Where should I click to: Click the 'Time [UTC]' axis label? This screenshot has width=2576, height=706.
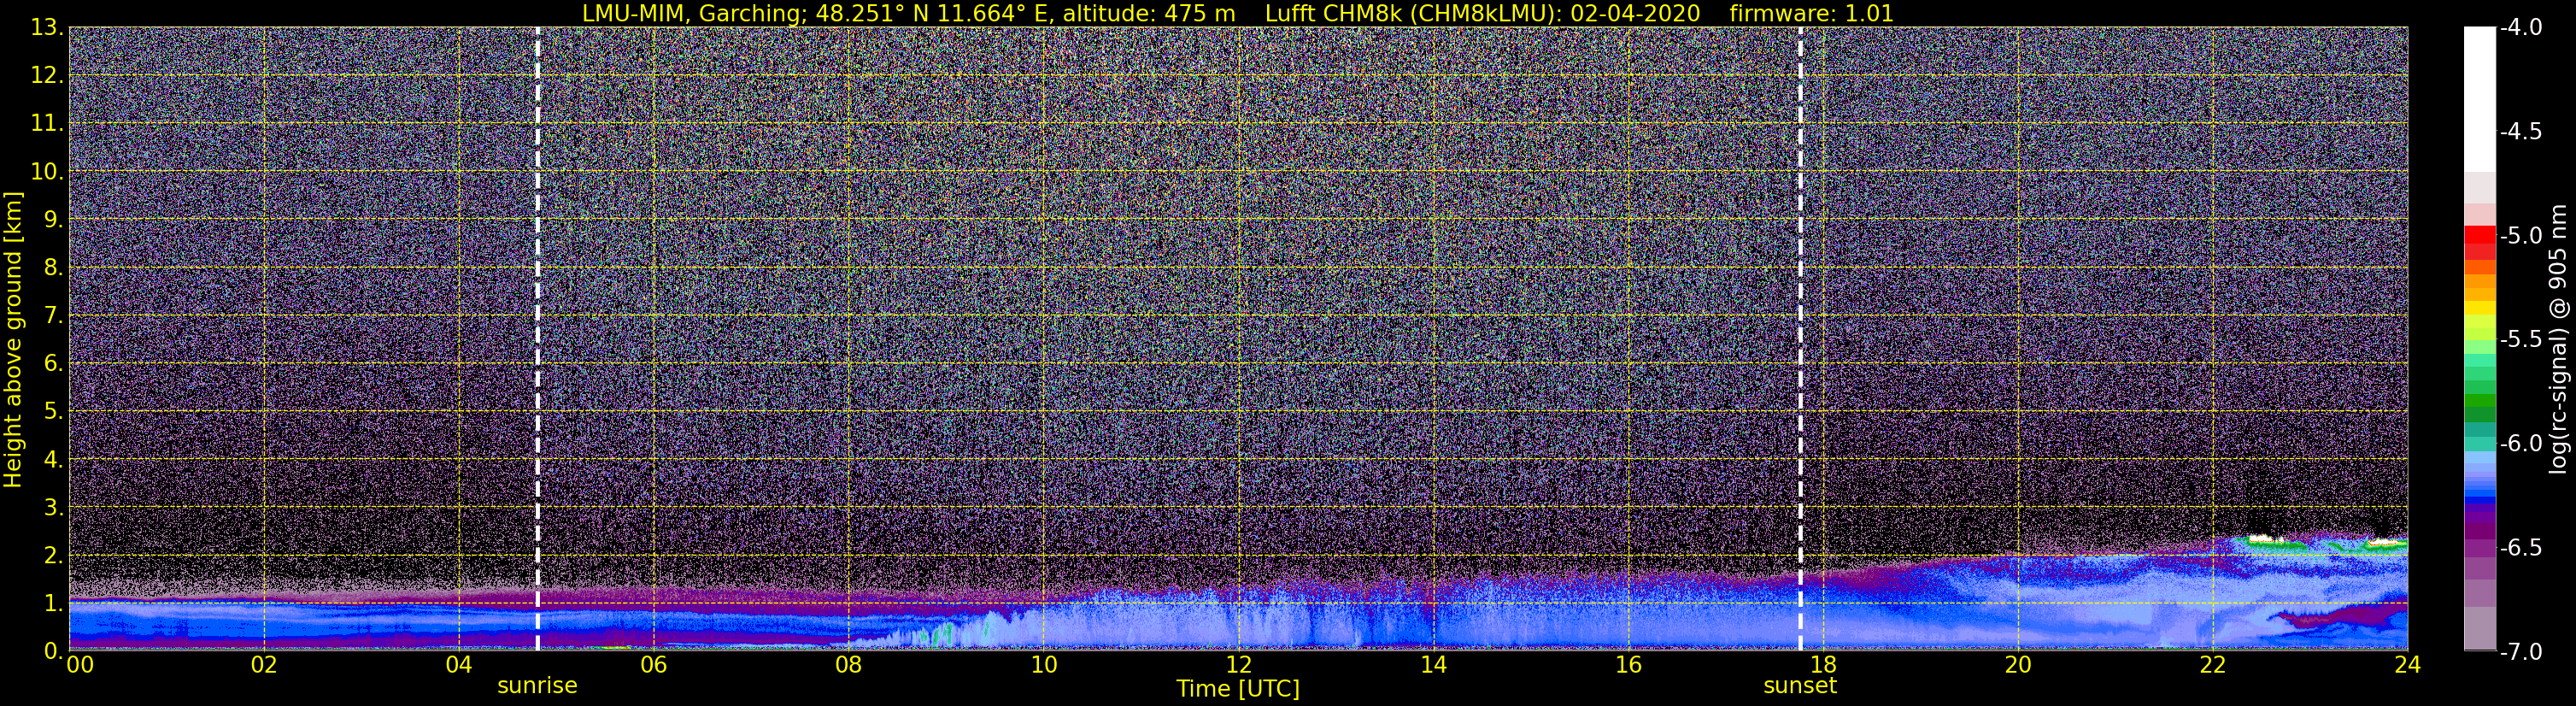(x=1238, y=689)
